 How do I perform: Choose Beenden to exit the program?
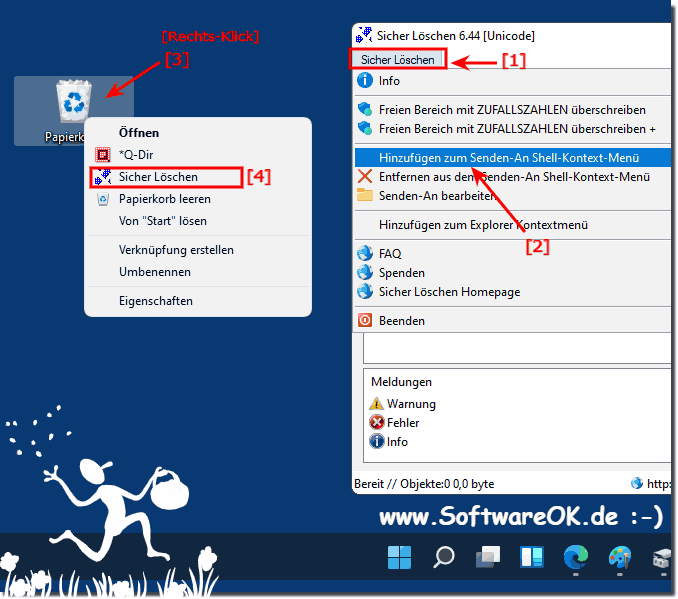coord(513,320)
